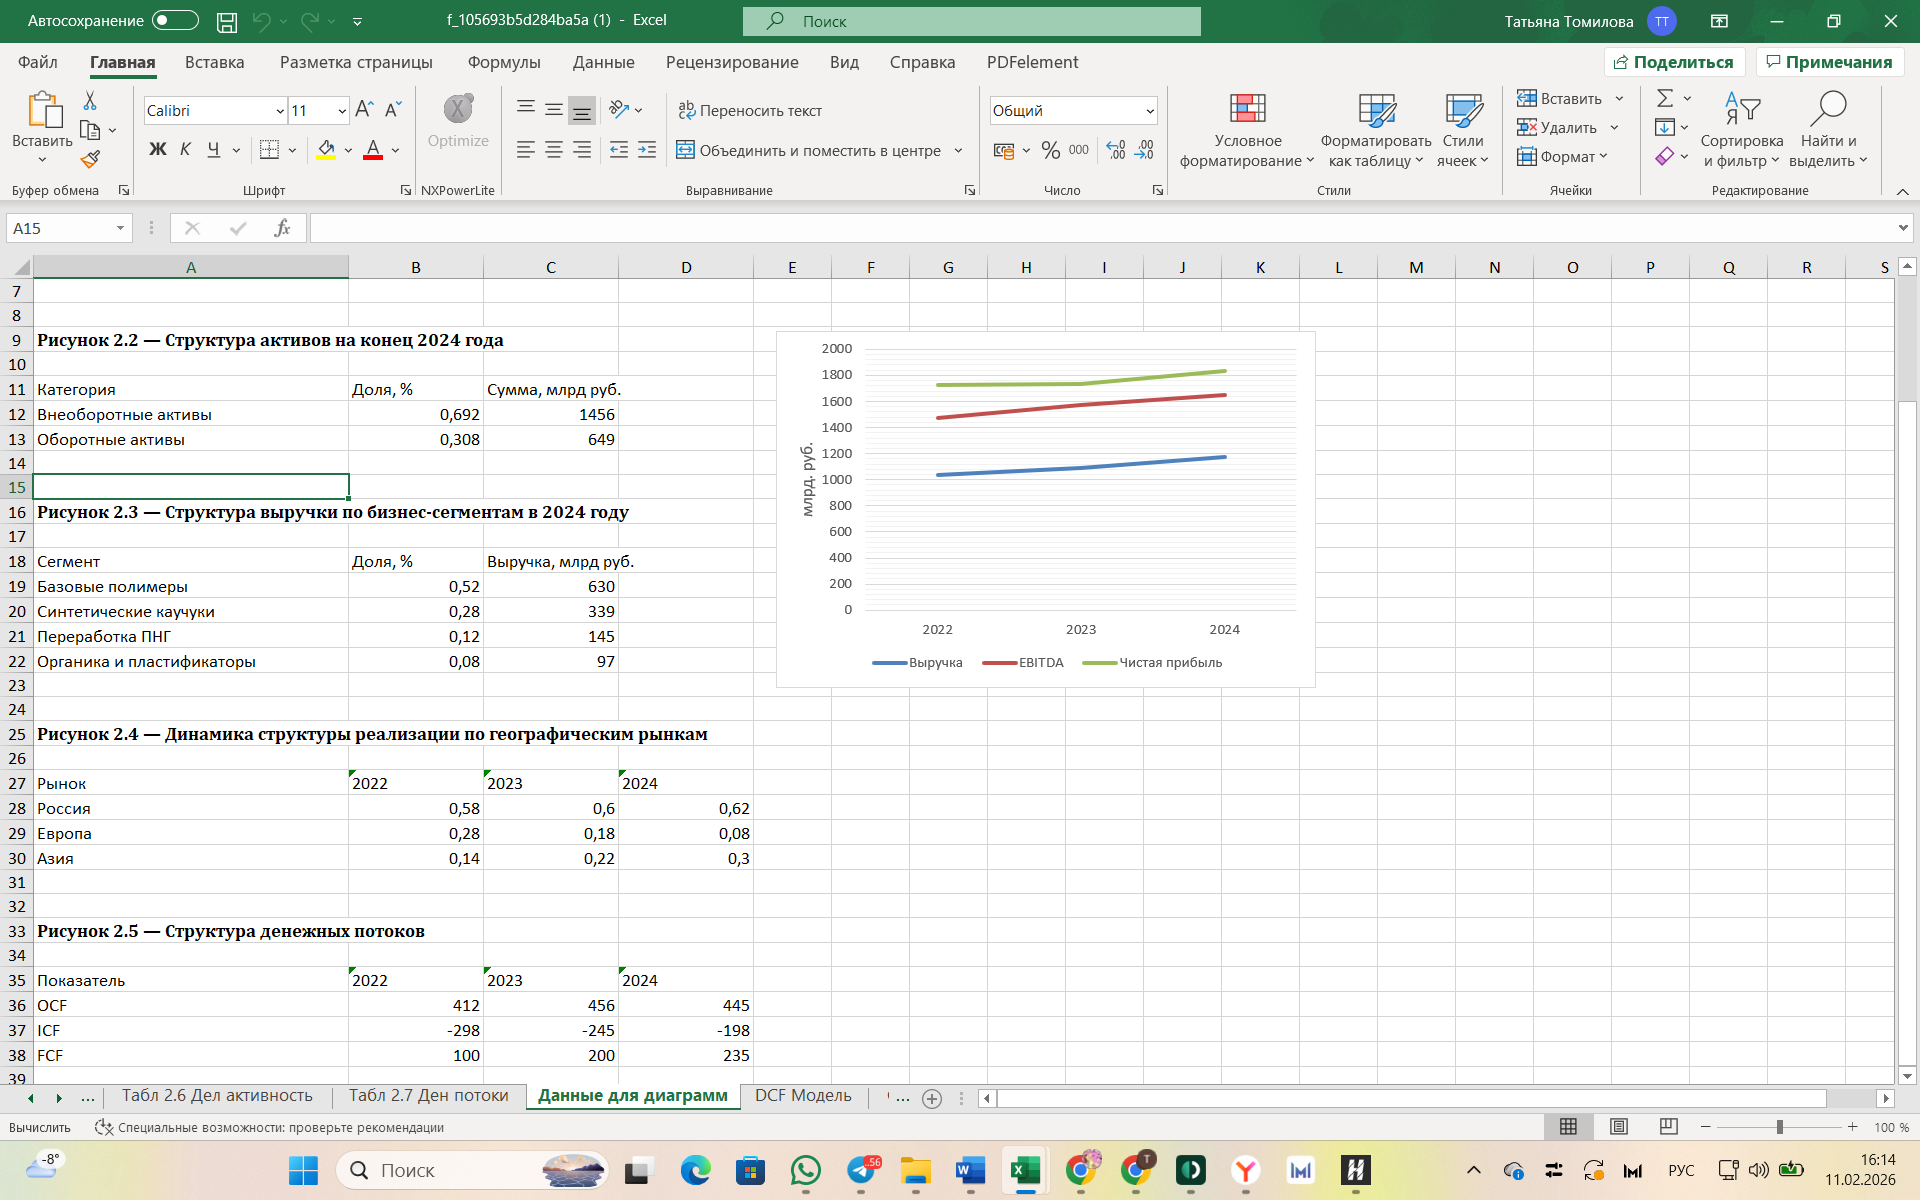1920x1200 pixels.
Task: Click the Format Painter brush icon
Action: click(90, 159)
